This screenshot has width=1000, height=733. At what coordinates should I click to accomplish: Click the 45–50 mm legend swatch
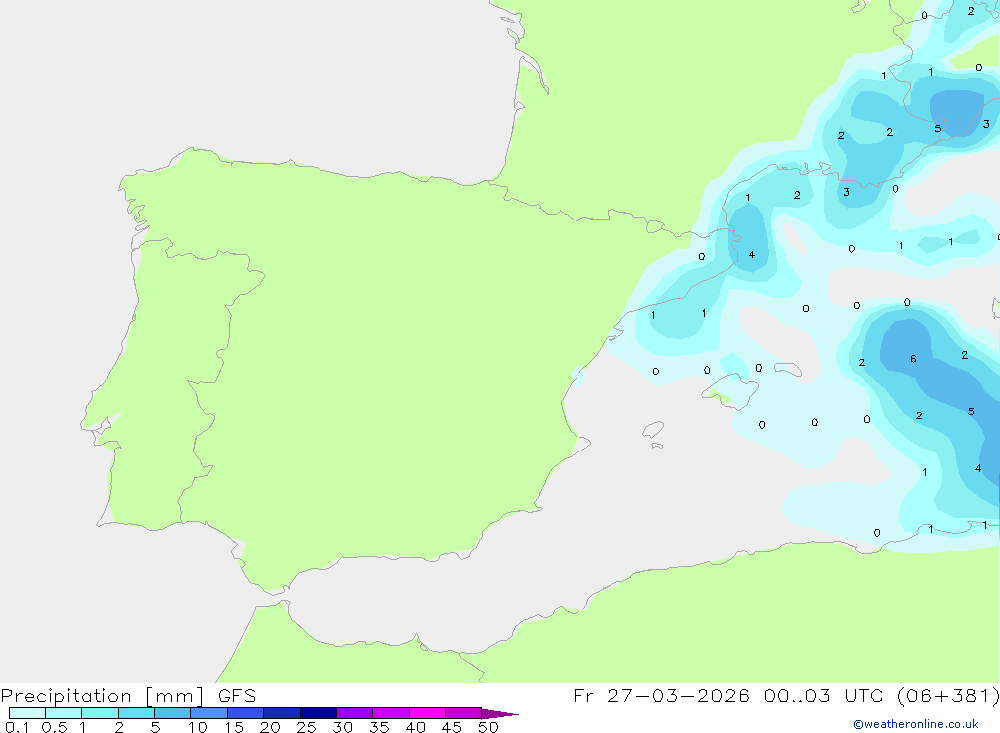tap(464, 713)
